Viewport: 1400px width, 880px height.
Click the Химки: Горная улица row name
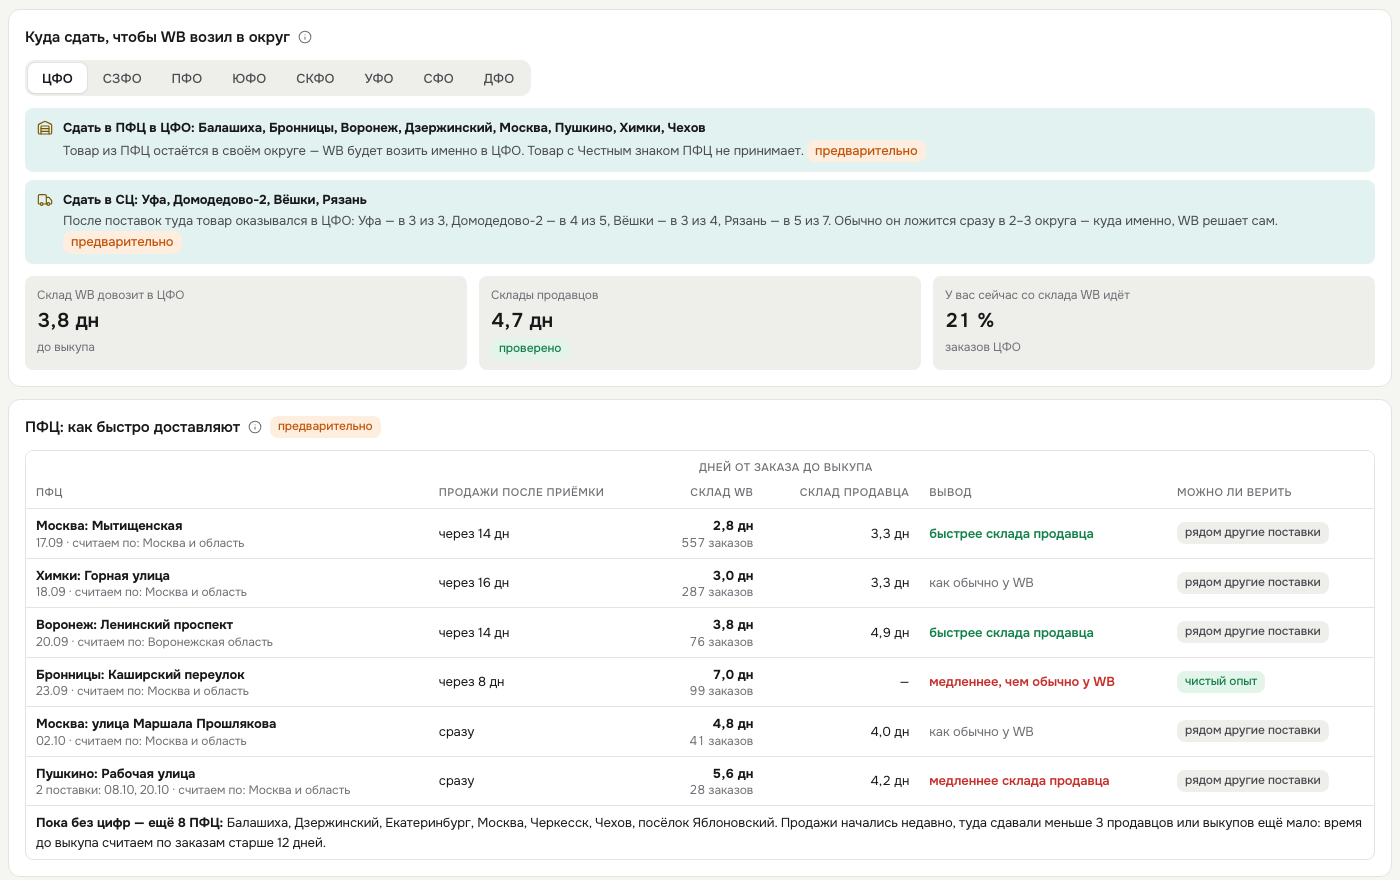point(103,576)
